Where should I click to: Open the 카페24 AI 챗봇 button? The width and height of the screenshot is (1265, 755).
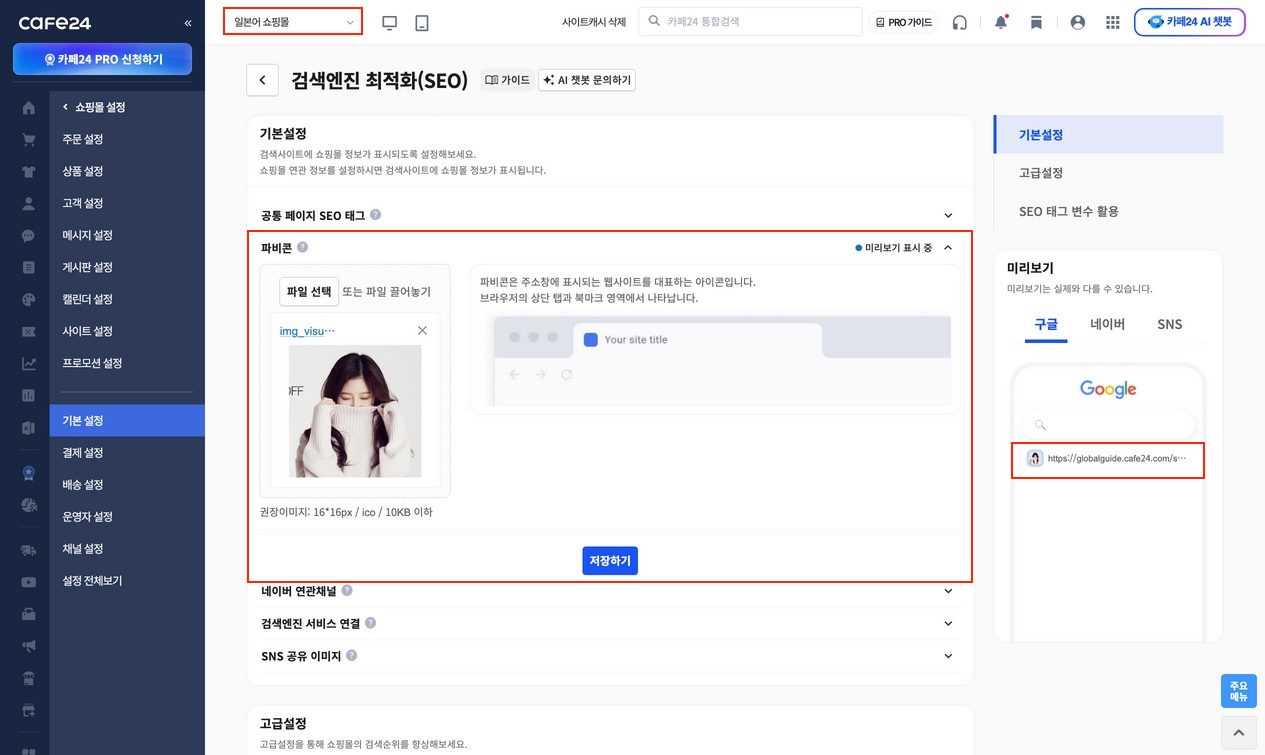1190,22
